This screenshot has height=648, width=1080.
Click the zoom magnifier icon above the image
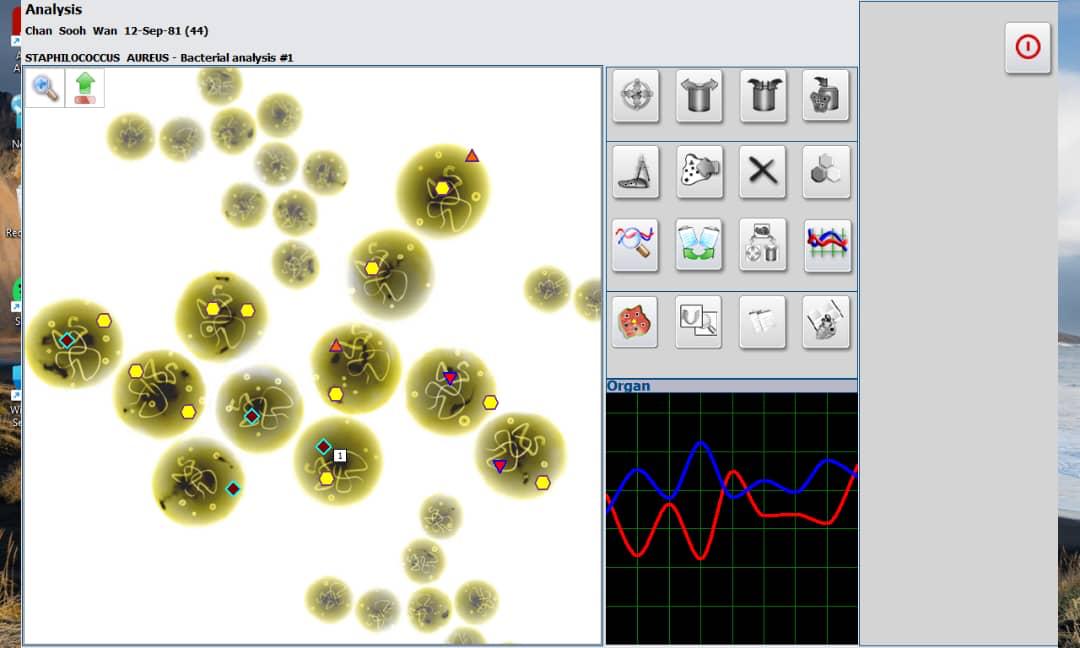click(x=45, y=88)
